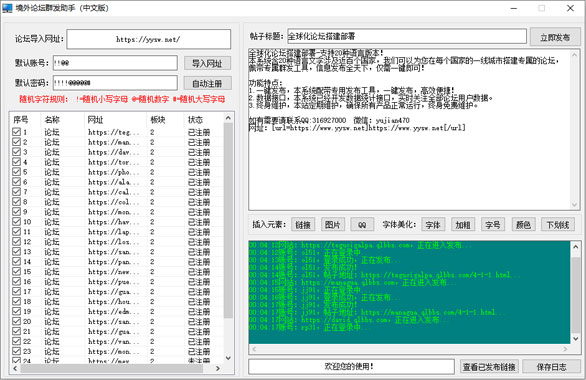Image resolution: width=586 pixels, height=380 pixels.
Task: Open the 颜色 color option
Action: [523, 225]
